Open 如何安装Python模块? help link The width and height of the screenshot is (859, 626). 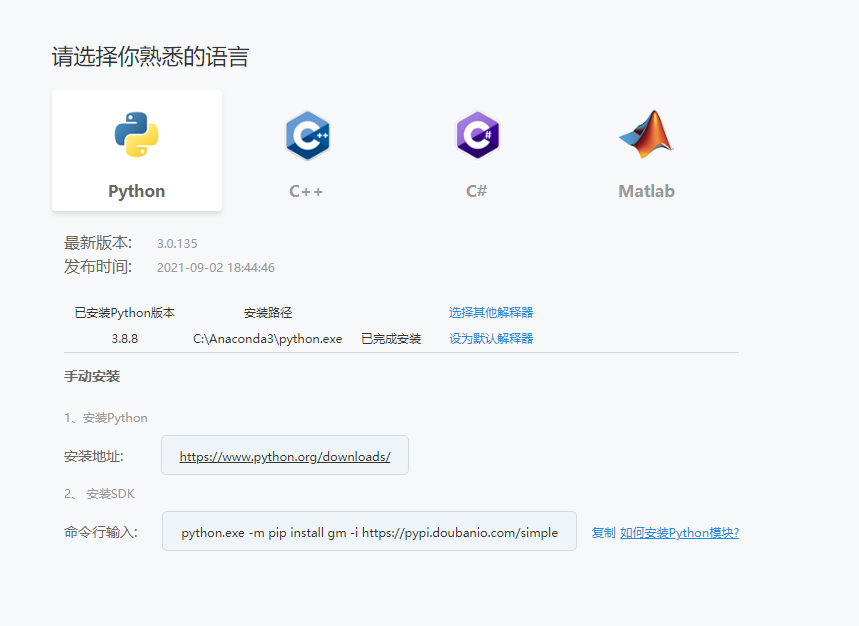pyautogui.click(x=679, y=533)
